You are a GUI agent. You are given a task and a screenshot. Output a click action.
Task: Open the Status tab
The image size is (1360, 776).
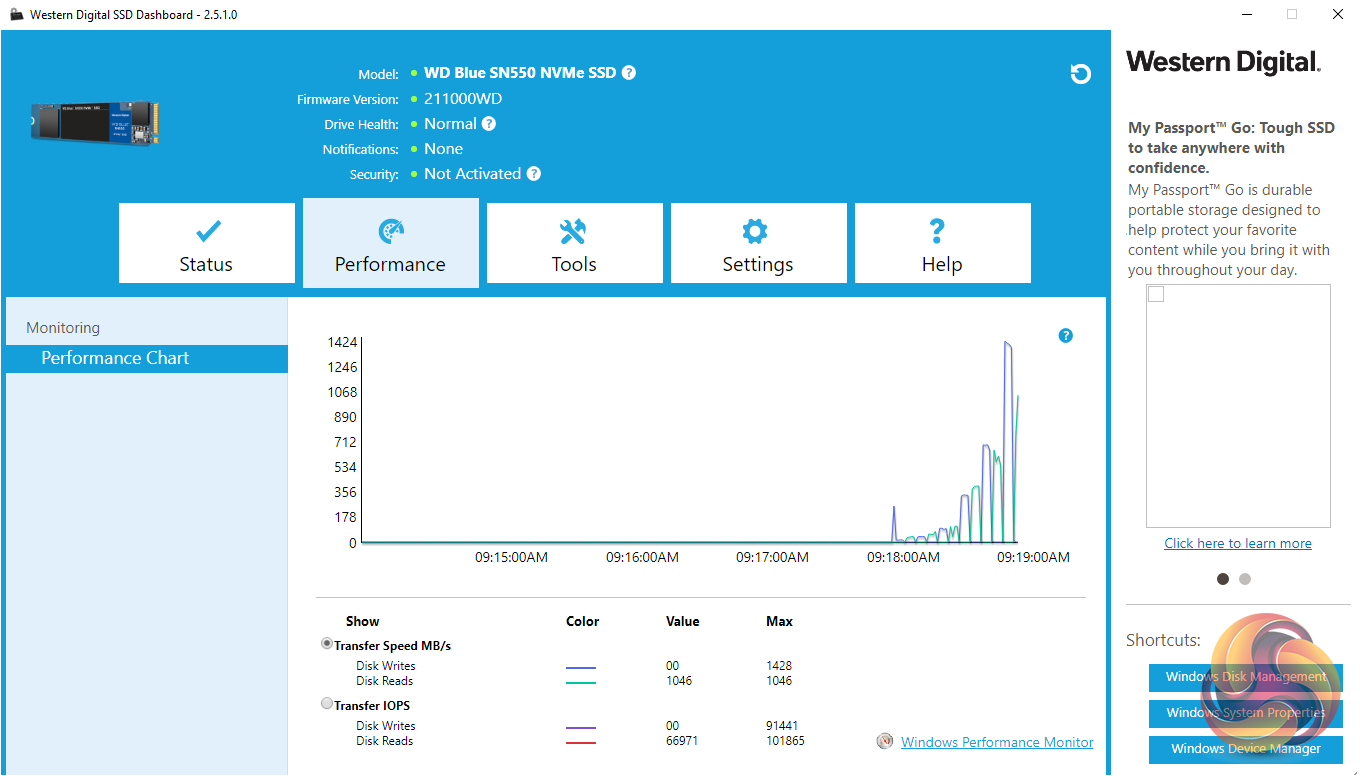pos(207,244)
